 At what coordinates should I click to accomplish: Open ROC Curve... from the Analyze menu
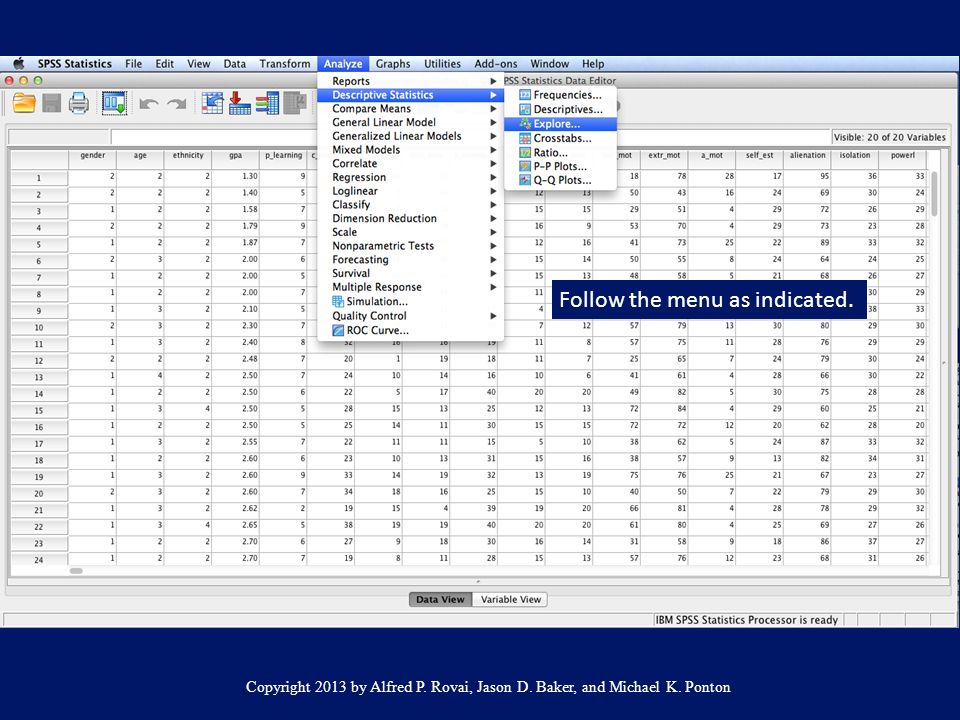(x=410, y=330)
